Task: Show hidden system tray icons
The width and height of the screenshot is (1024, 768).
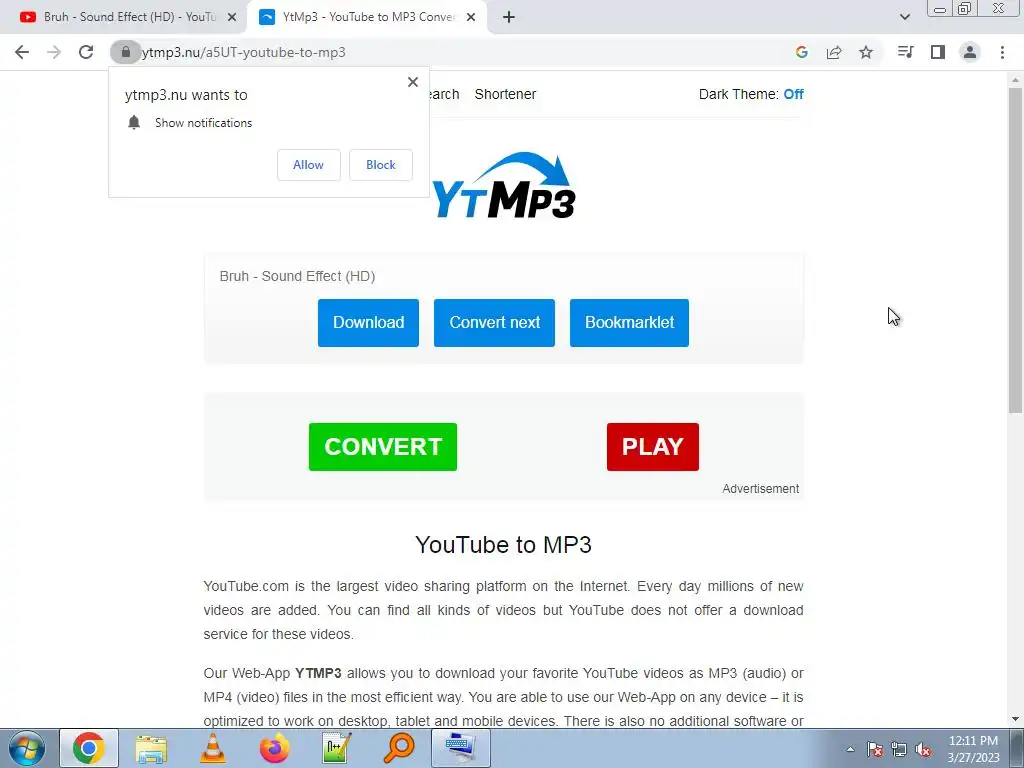Action: [x=850, y=749]
